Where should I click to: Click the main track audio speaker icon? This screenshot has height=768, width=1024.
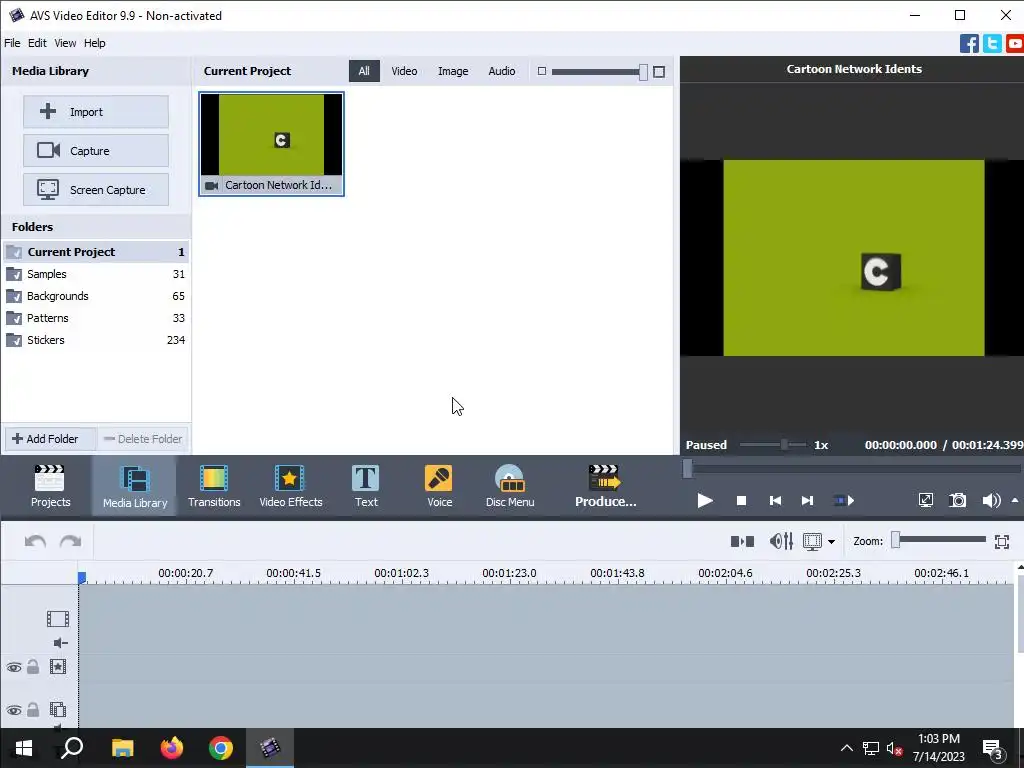pos(60,643)
